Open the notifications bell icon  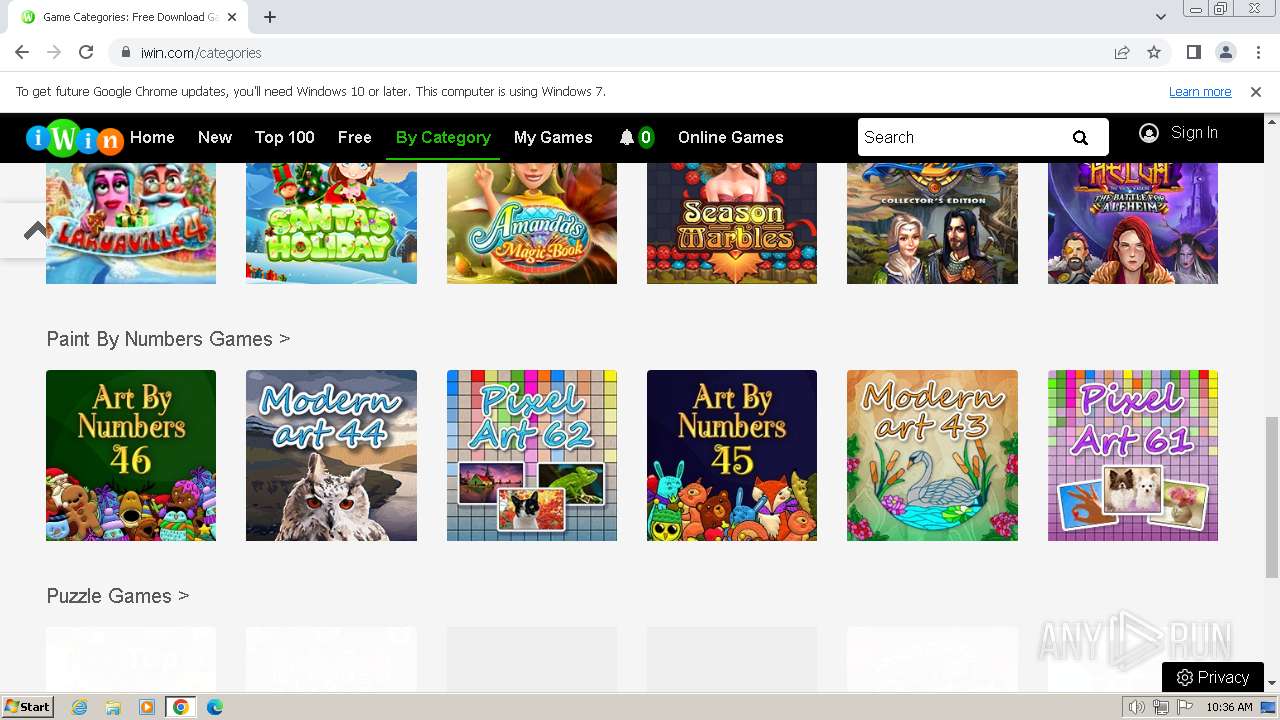pyautogui.click(x=627, y=138)
